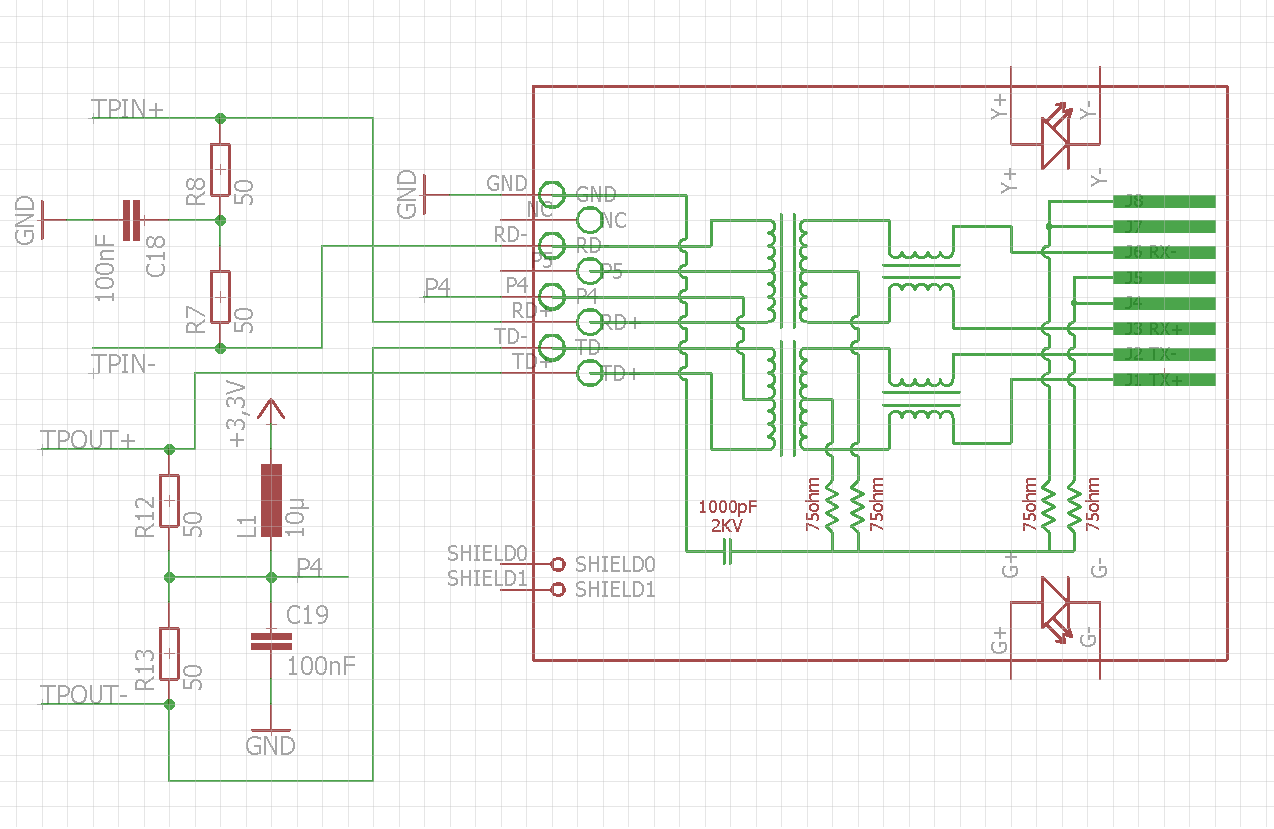Click the L1 name label
The image size is (1274, 829).
tap(247, 526)
